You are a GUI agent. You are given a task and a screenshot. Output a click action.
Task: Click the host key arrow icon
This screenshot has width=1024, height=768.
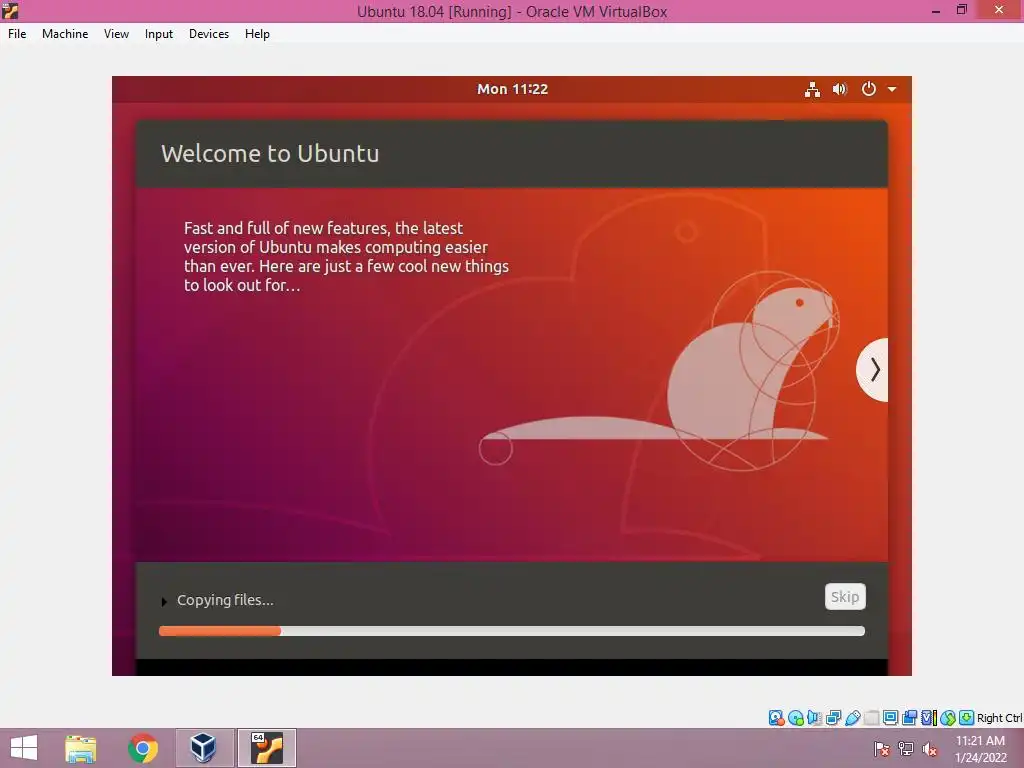pos(967,718)
